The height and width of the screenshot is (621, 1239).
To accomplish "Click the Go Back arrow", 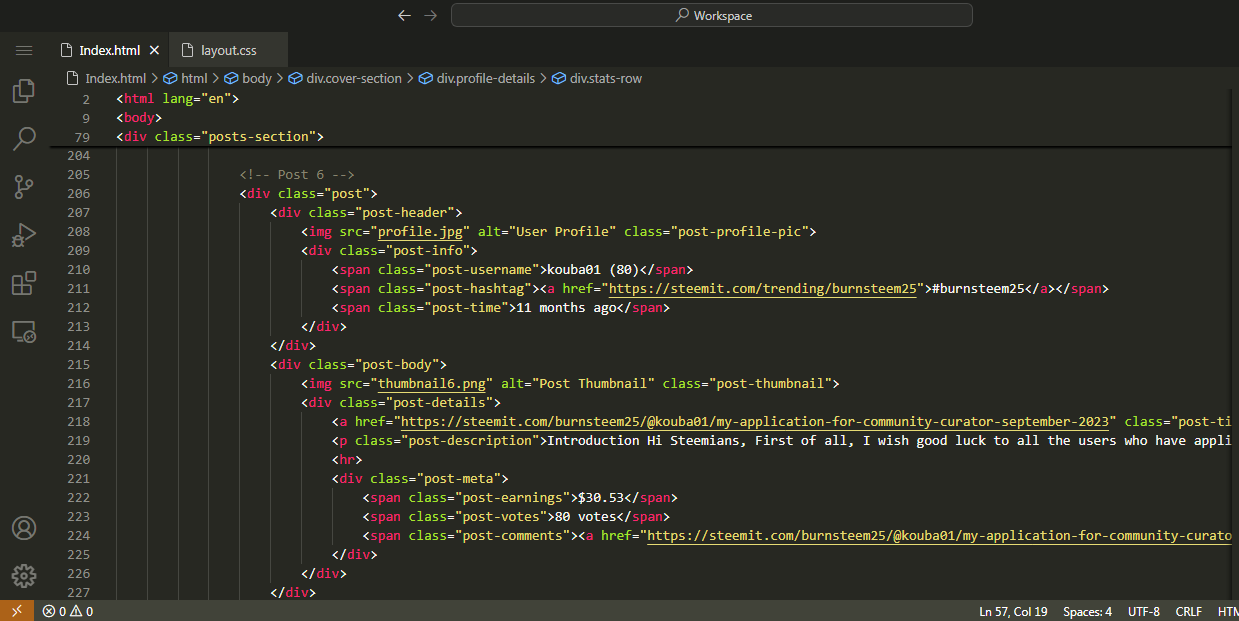I will (x=404, y=15).
